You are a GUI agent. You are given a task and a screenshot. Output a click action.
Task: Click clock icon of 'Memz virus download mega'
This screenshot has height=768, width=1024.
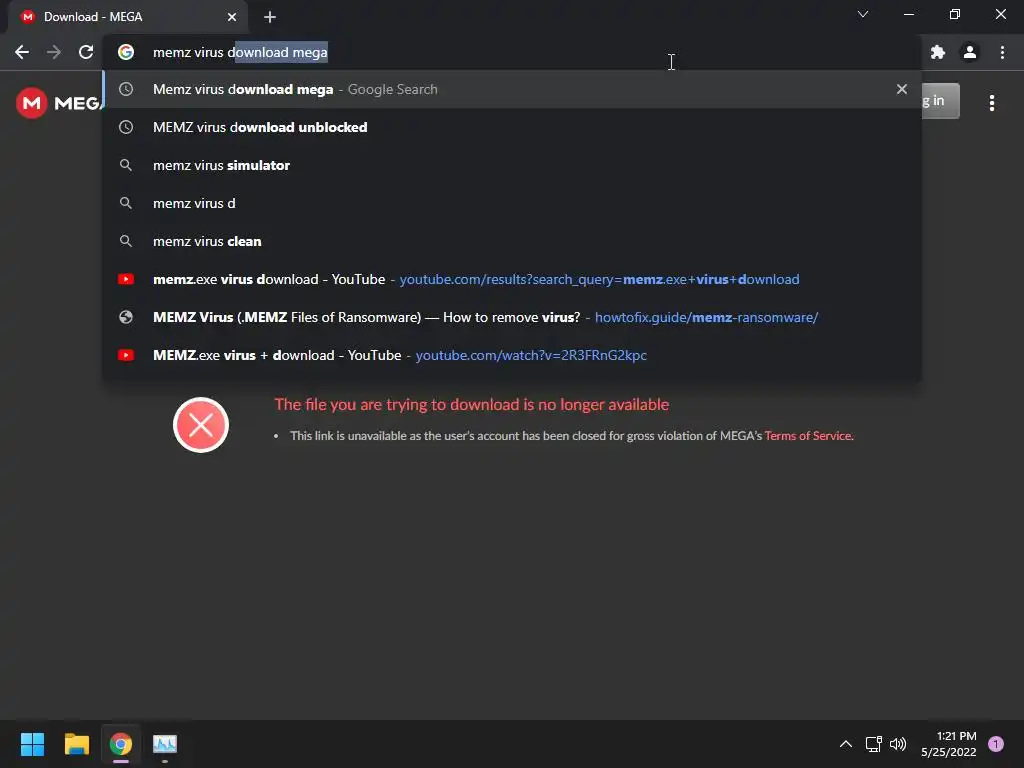[x=126, y=89]
